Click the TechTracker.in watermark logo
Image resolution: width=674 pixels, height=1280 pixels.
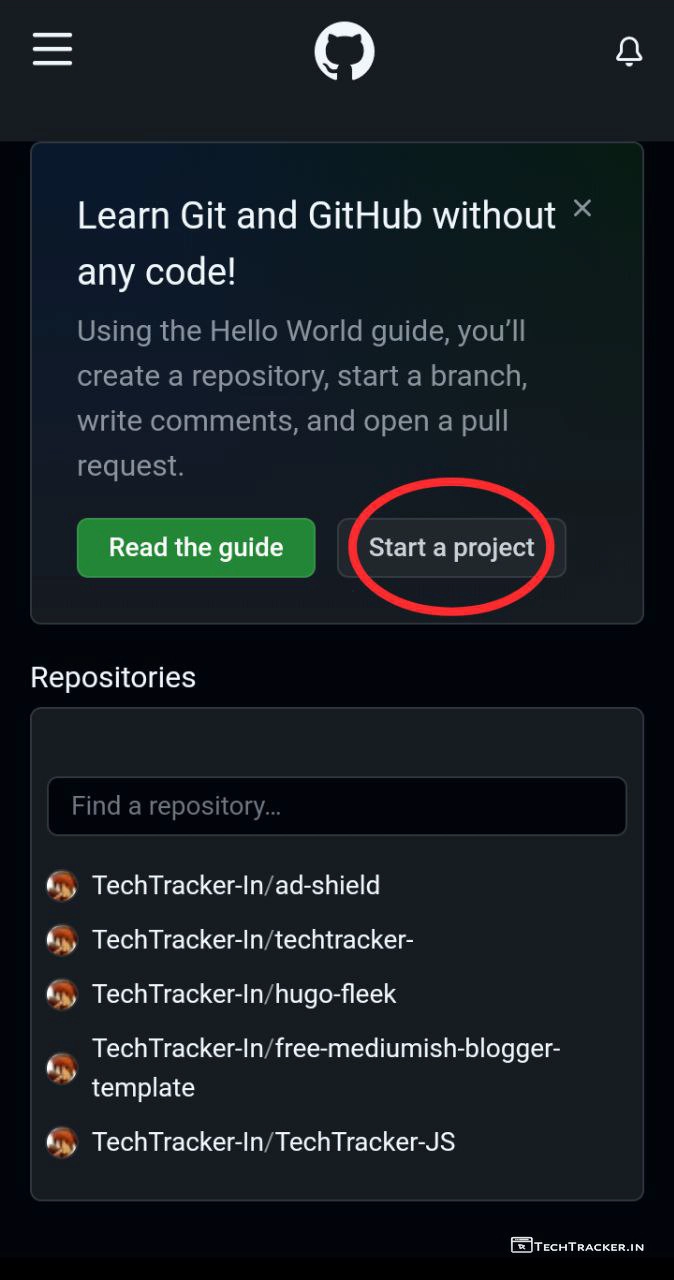577,1246
